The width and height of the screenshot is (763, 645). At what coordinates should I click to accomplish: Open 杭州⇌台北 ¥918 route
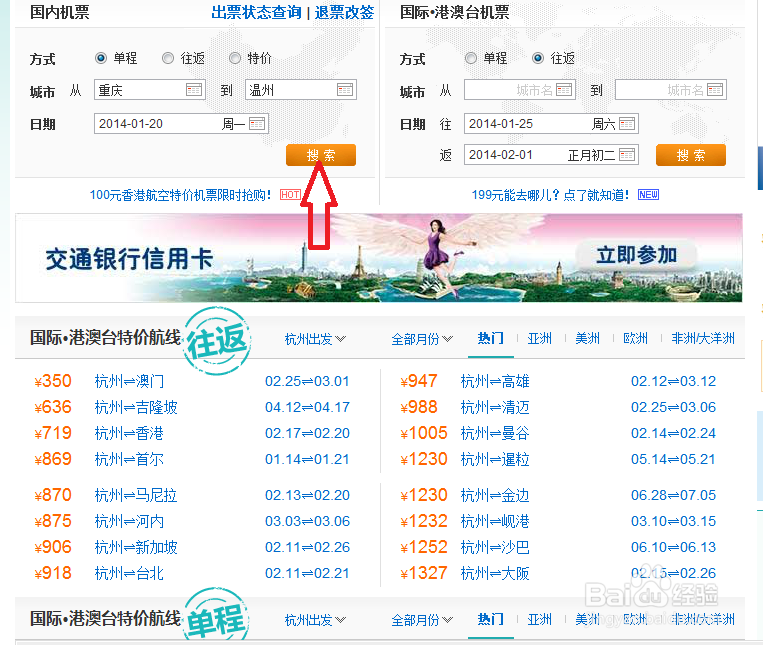[129, 573]
